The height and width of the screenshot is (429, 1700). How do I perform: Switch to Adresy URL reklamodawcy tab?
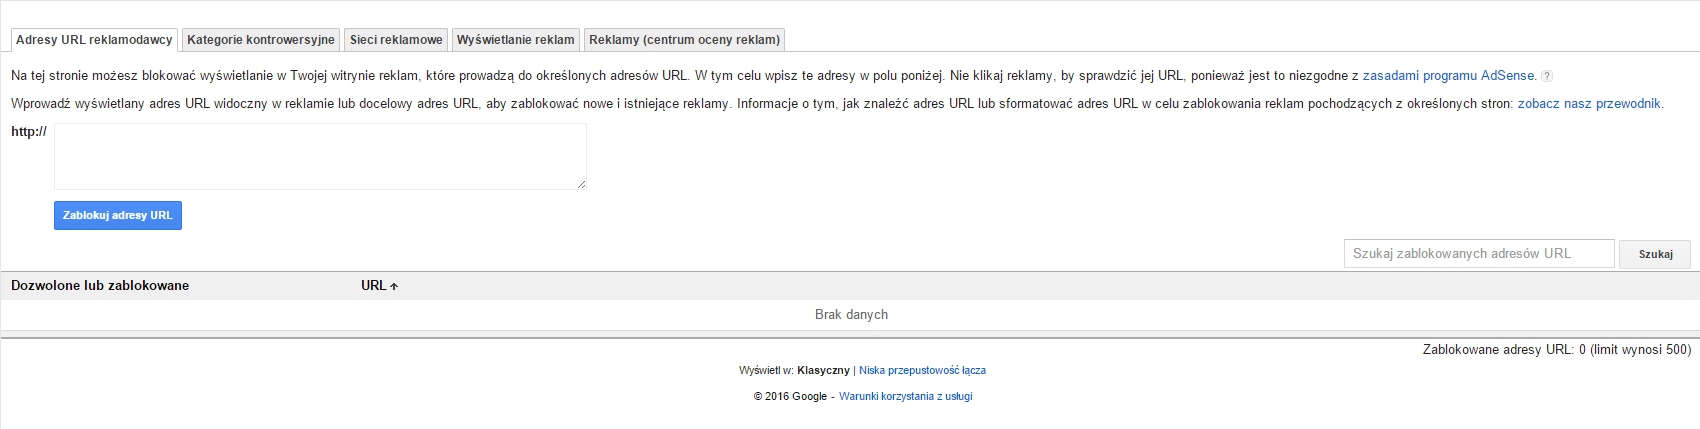pyautogui.click(x=94, y=40)
